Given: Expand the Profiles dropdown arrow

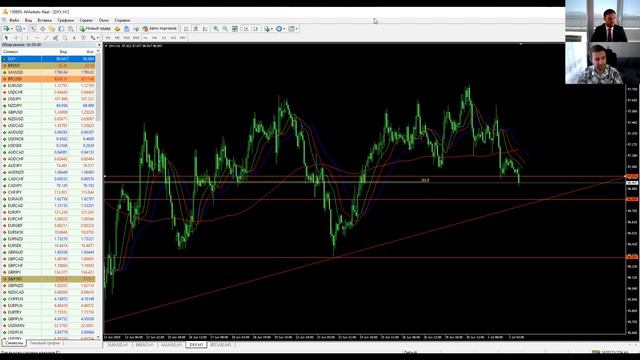Looking at the screenshot, I should tap(24, 29).
